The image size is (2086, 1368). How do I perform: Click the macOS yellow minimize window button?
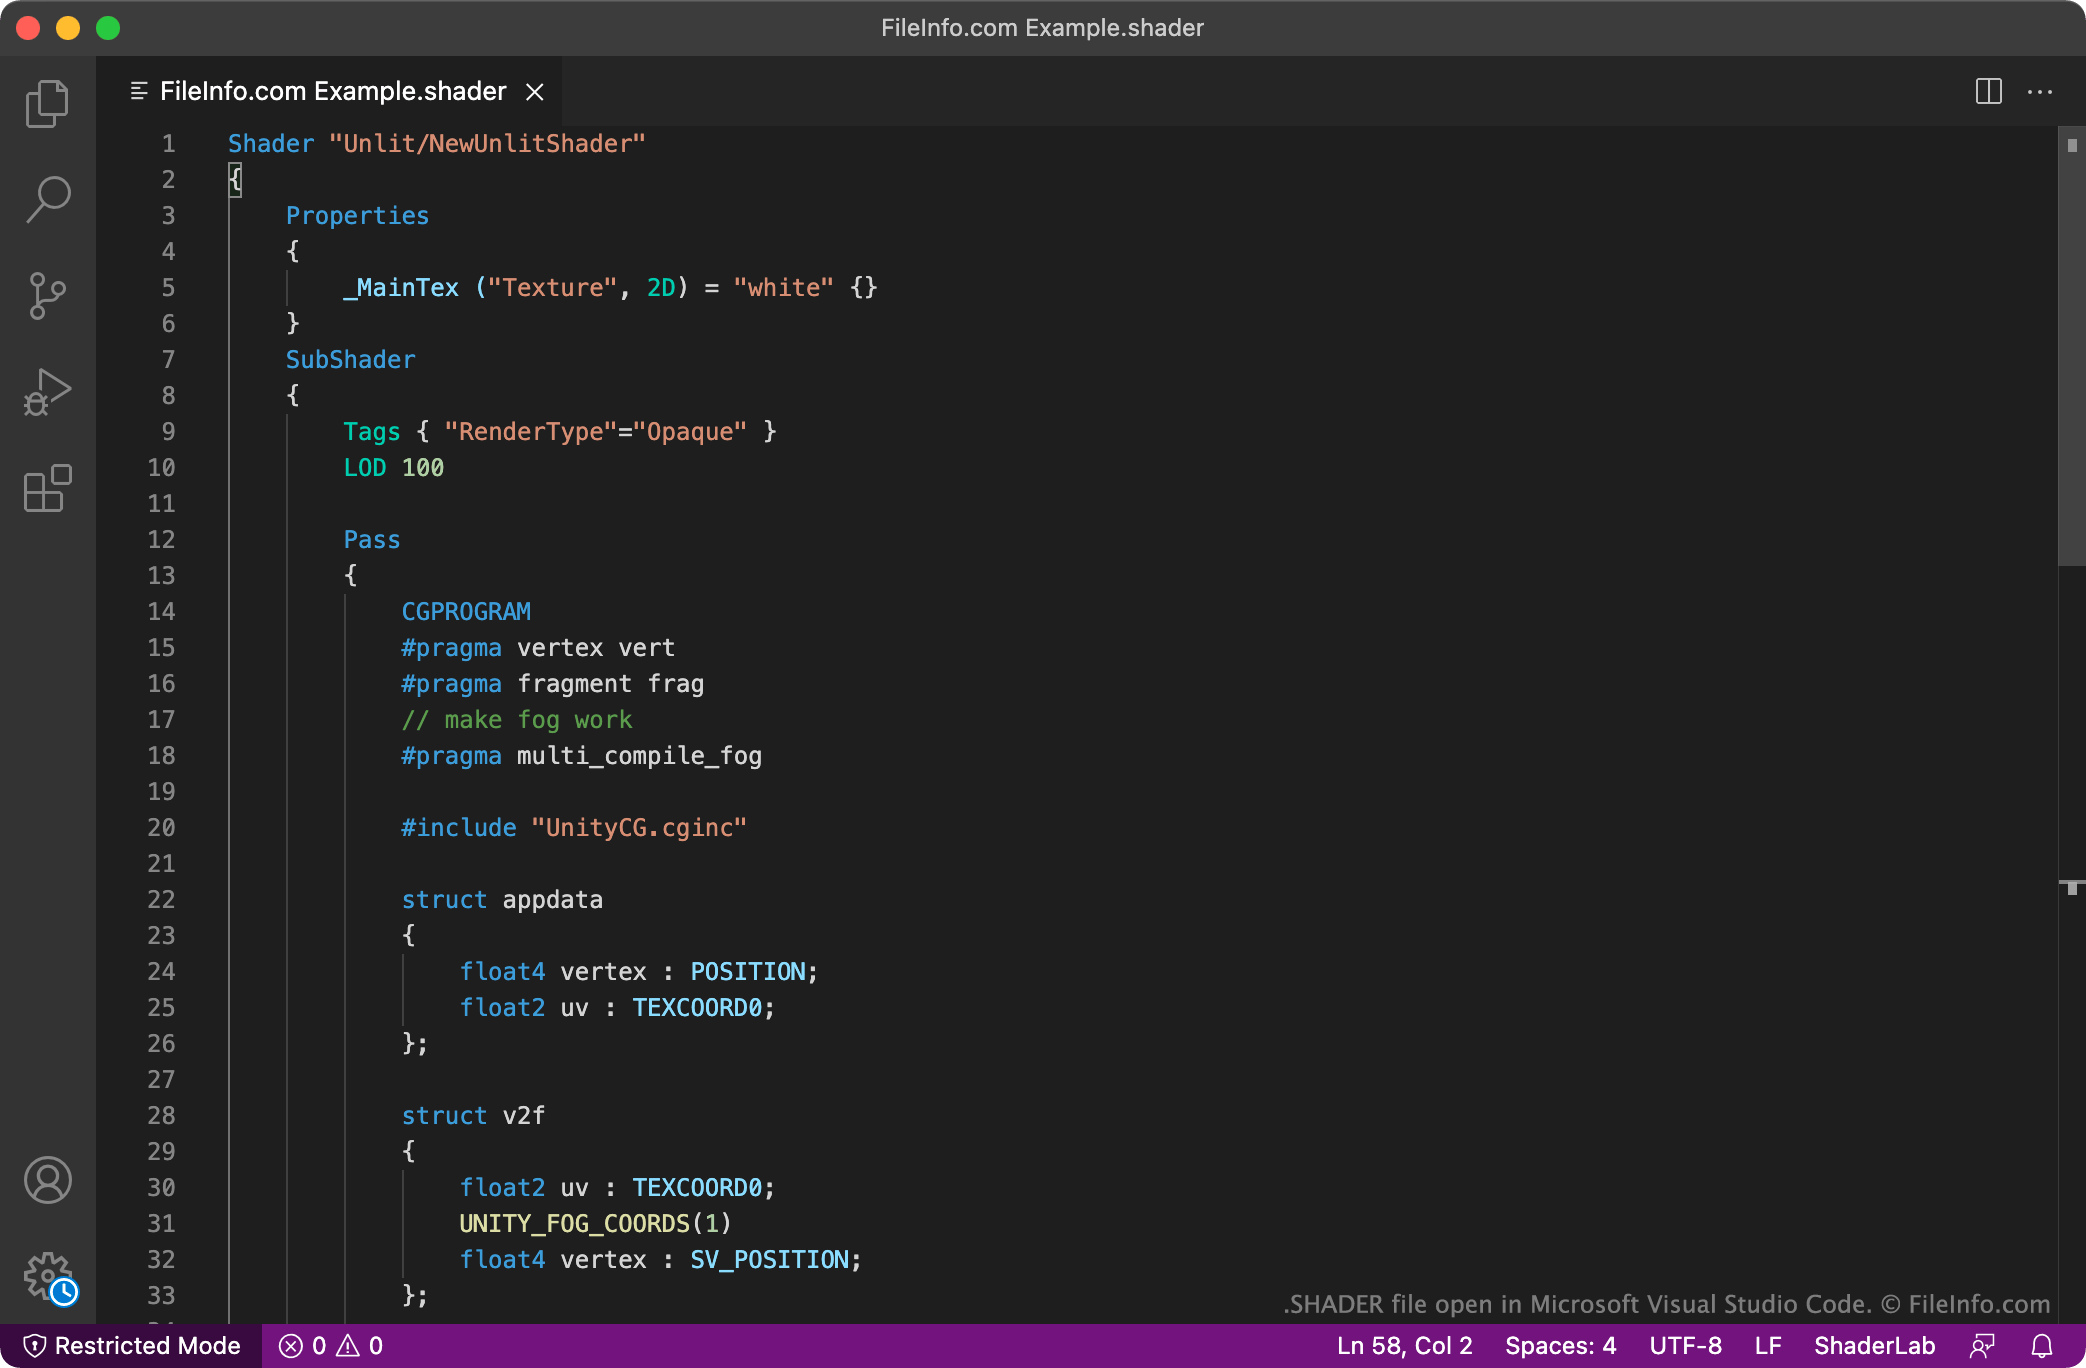(68, 28)
